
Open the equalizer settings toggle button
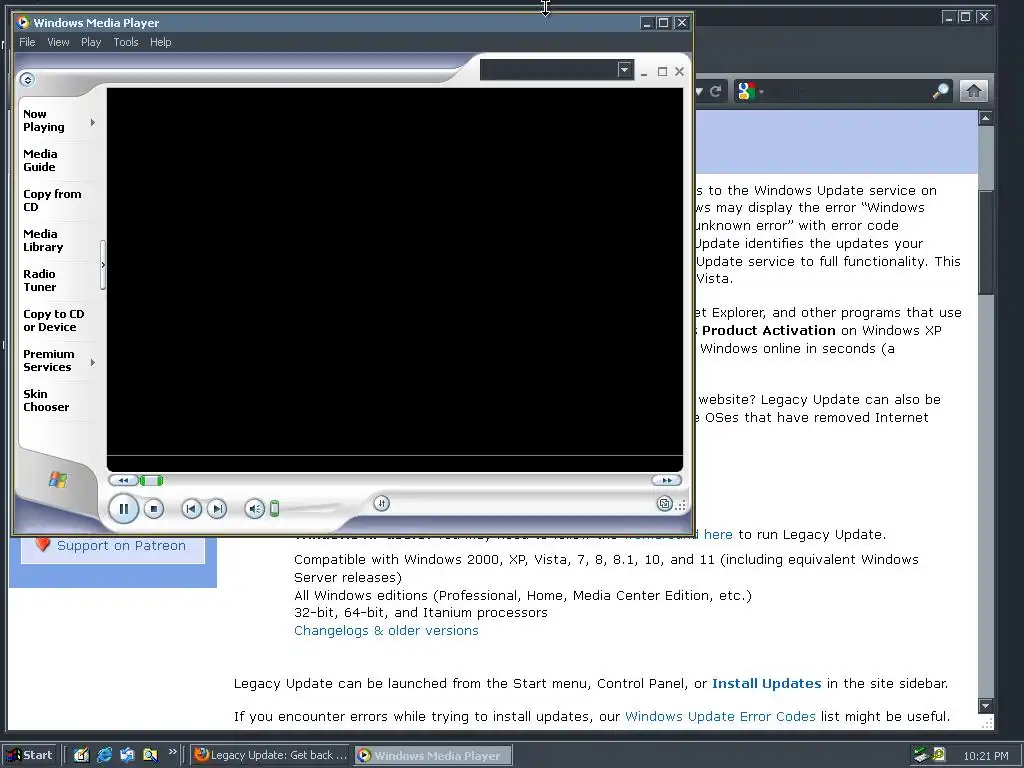[381, 503]
